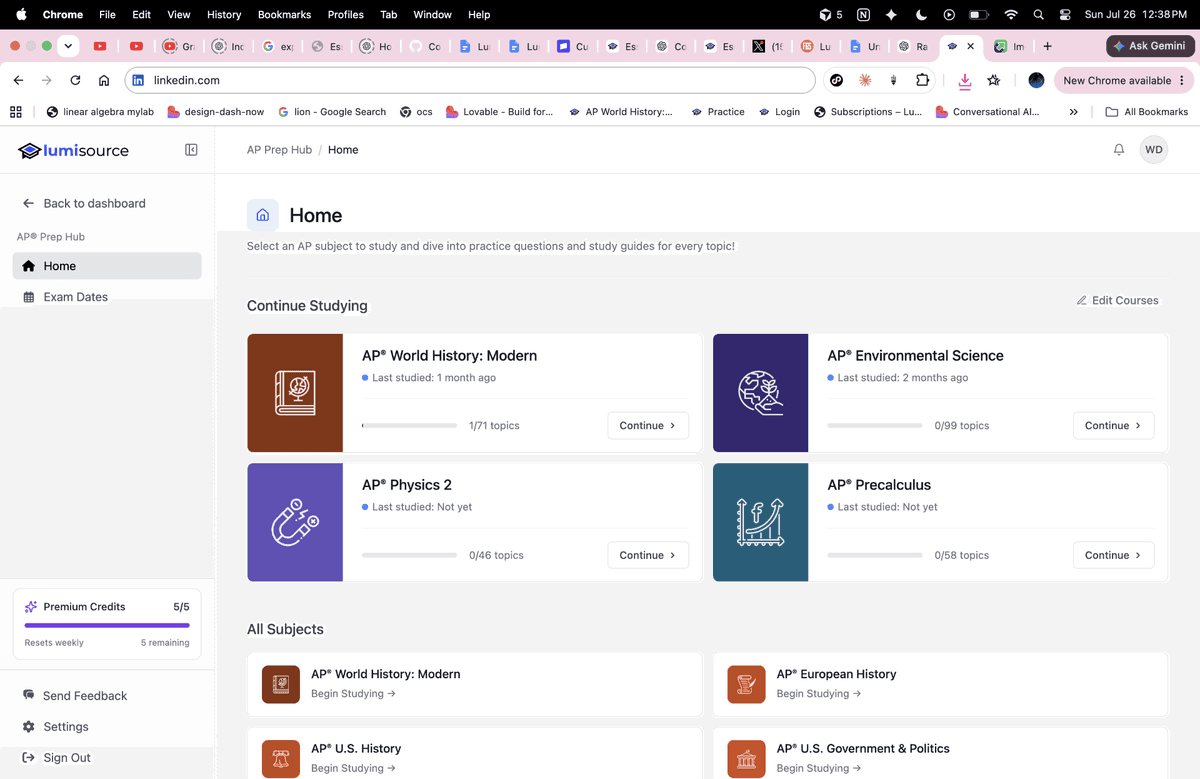Open the apps grid in bookmarks bar
The height and width of the screenshot is (779, 1200).
pos(15,112)
